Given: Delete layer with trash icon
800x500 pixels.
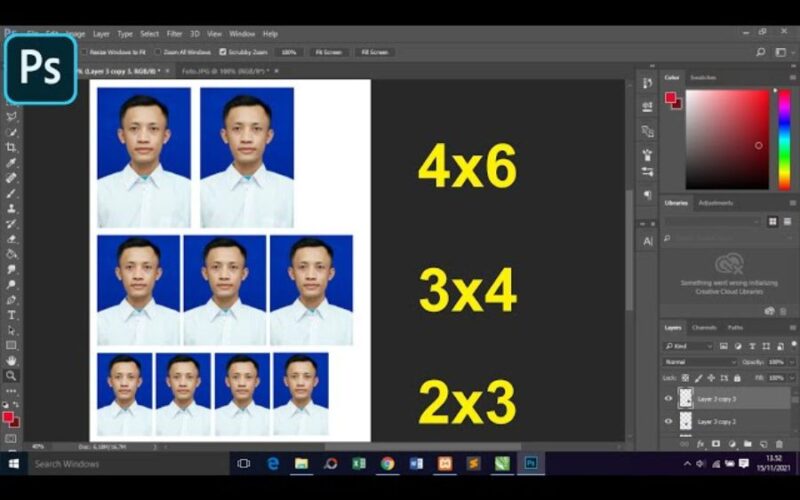Looking at the screenshot, I should tap(779, 444).
